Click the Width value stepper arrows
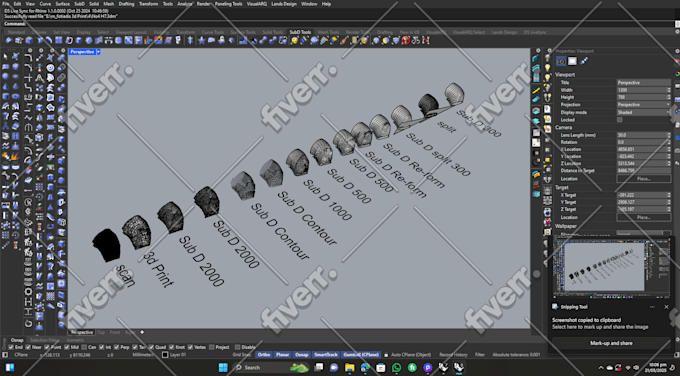Viewport: 680px width, 376px height. coord(668,90)
